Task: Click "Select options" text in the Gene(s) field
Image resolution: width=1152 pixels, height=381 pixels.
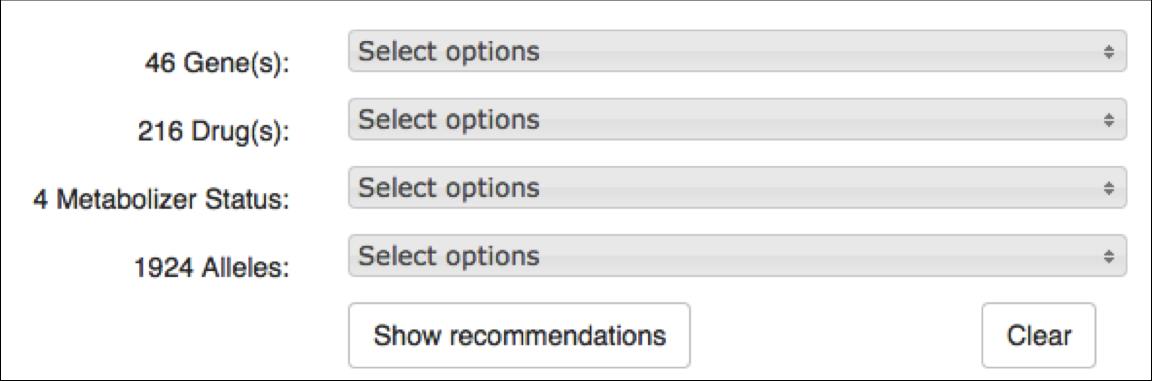Action: click(x=448, y=51)
